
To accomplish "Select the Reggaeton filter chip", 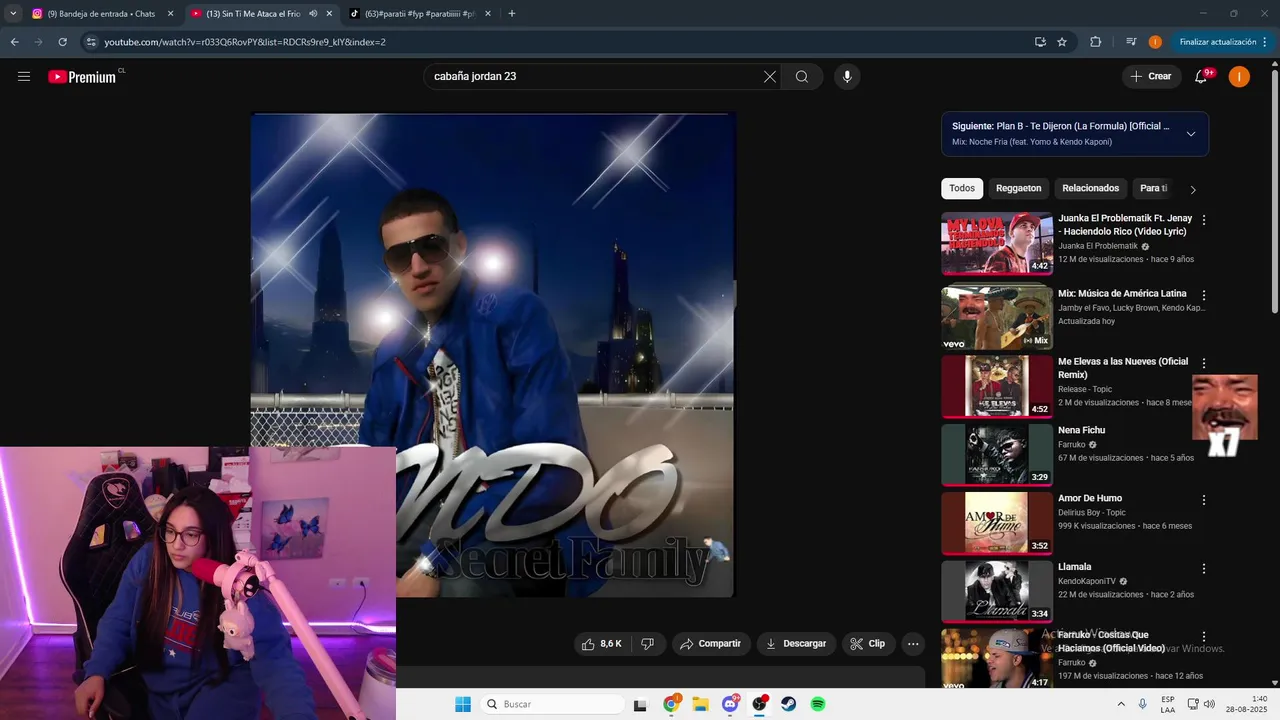I will click(x=1018, y=188).
